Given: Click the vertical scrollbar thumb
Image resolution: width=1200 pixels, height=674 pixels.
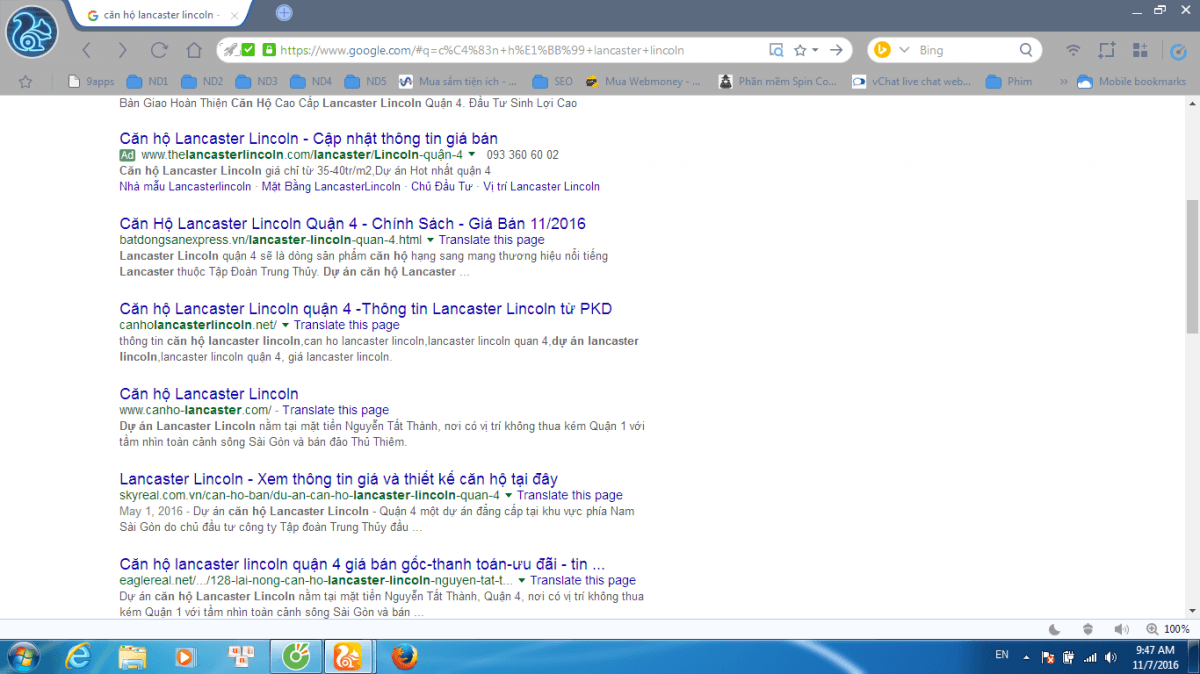Looking at the screenshot, I should point(1192,265).
